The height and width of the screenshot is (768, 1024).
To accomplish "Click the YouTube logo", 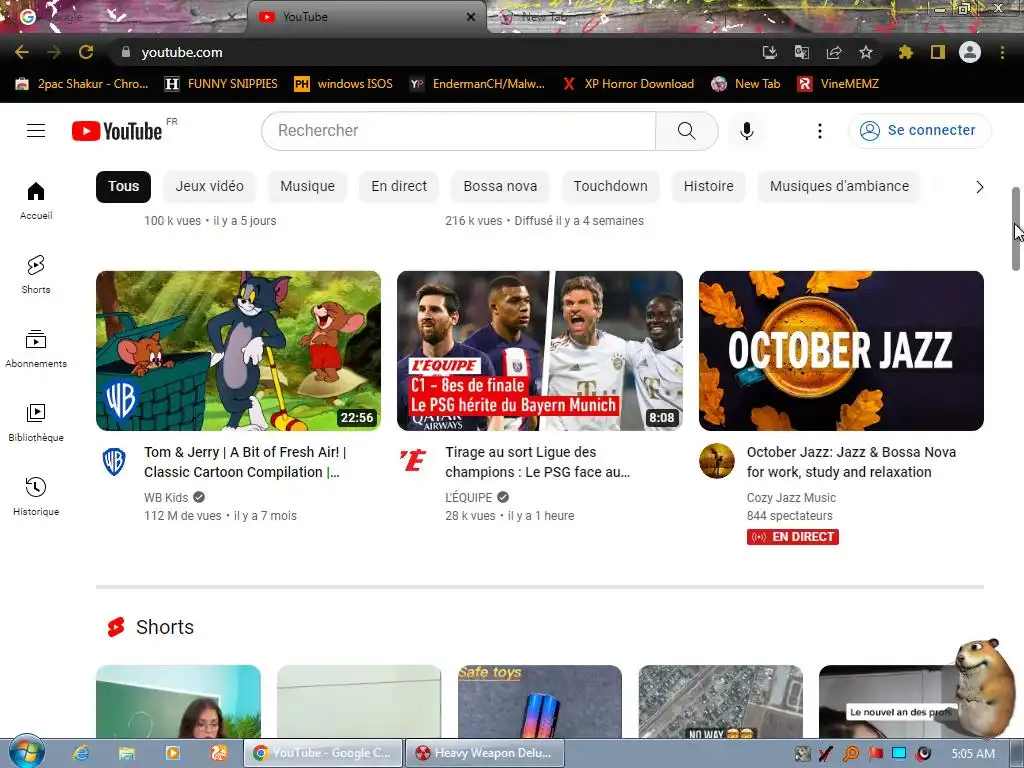I will 117,131.
